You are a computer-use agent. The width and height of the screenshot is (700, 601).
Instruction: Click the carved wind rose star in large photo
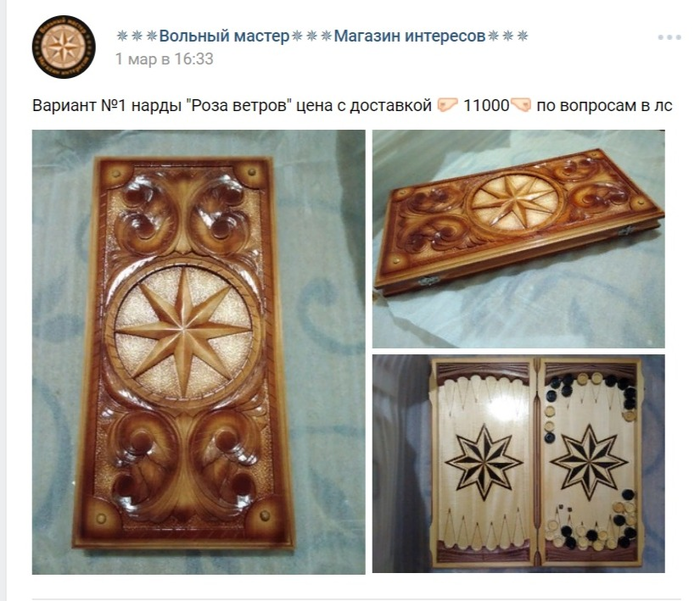point(183,331)
